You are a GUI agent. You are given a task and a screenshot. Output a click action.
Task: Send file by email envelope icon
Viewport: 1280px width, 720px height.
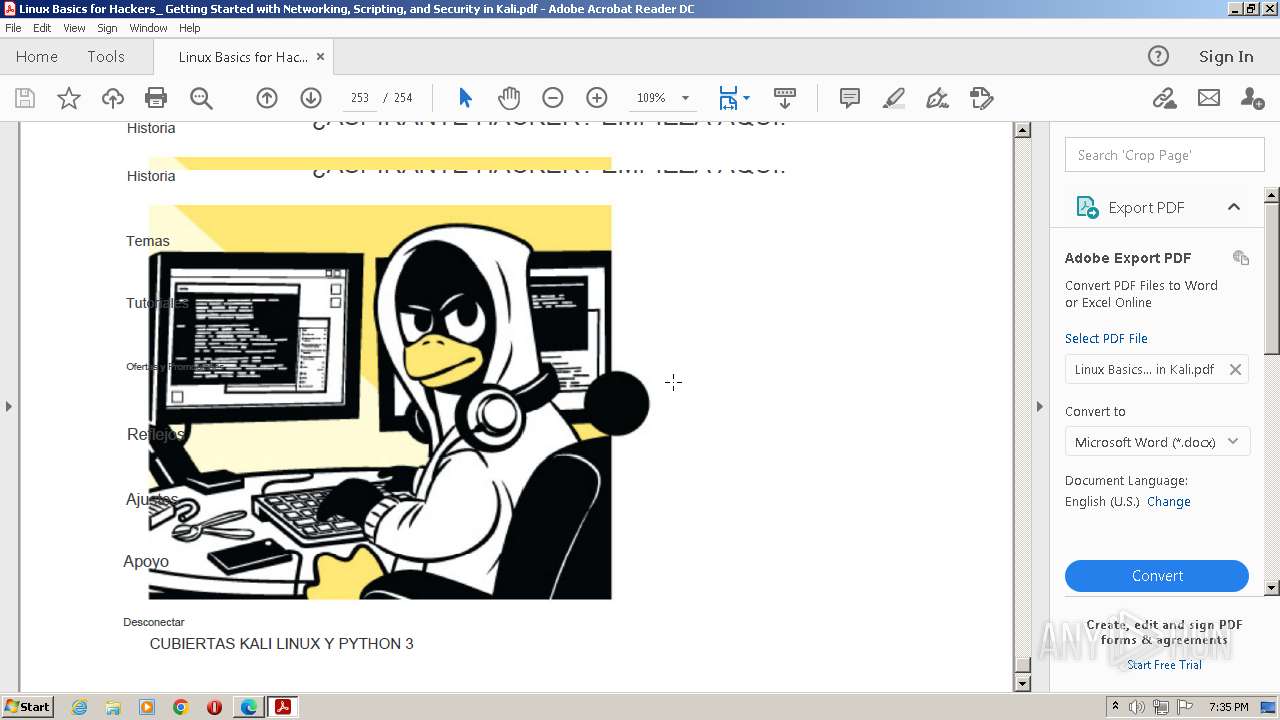coord(1209,98)
